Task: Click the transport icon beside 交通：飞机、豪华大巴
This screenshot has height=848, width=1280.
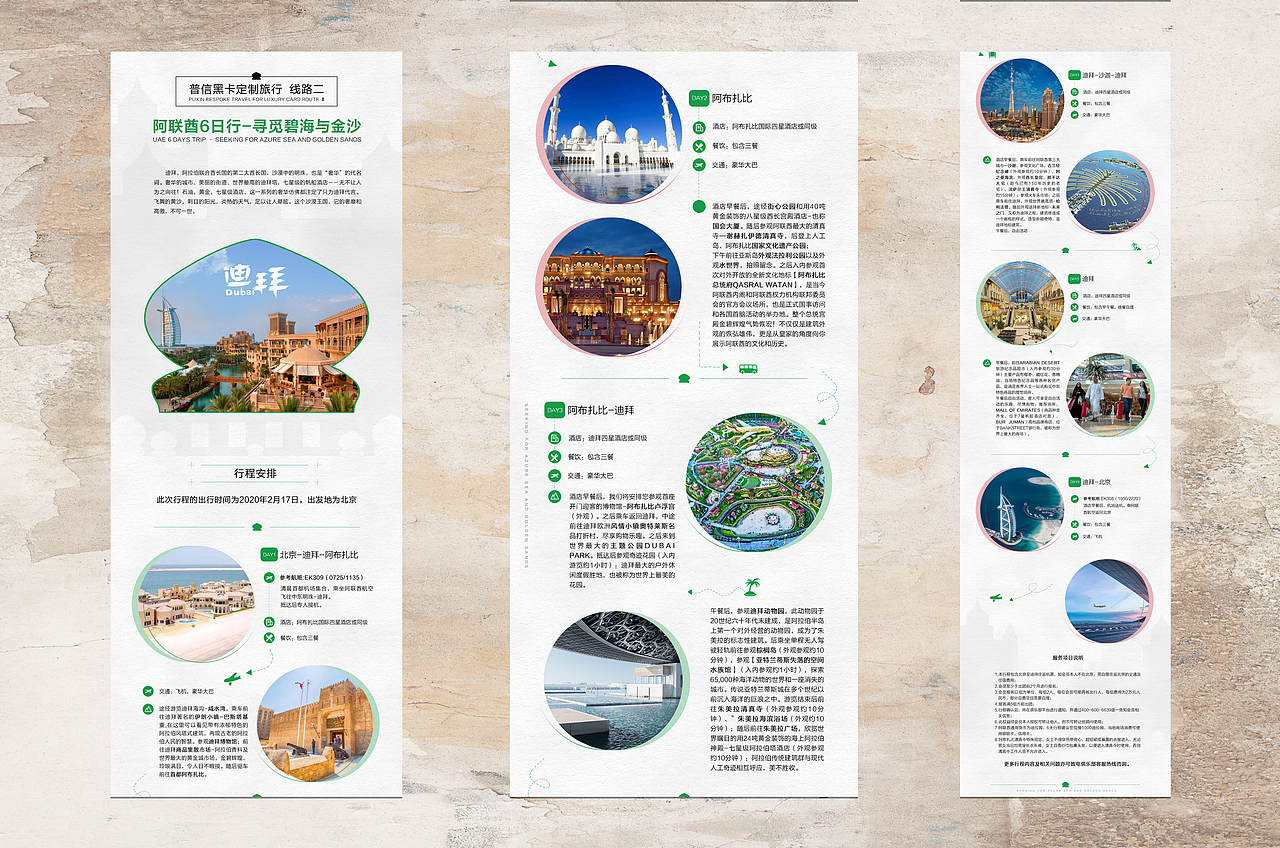Action: click(x=149, y=690)
